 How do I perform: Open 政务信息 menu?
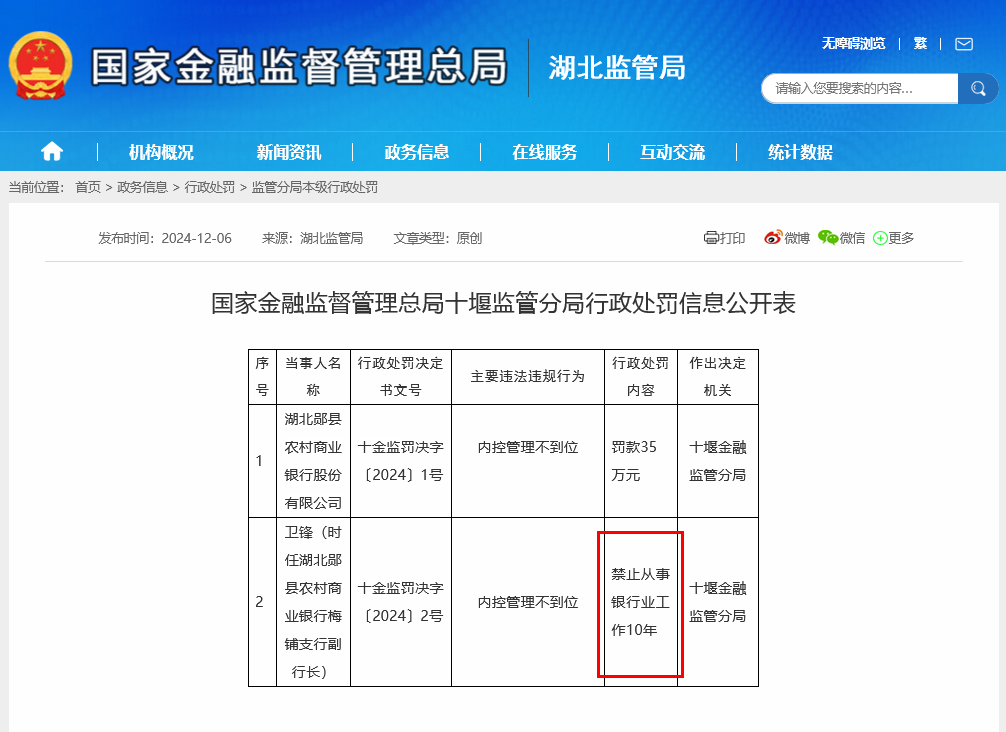[416, 152]
